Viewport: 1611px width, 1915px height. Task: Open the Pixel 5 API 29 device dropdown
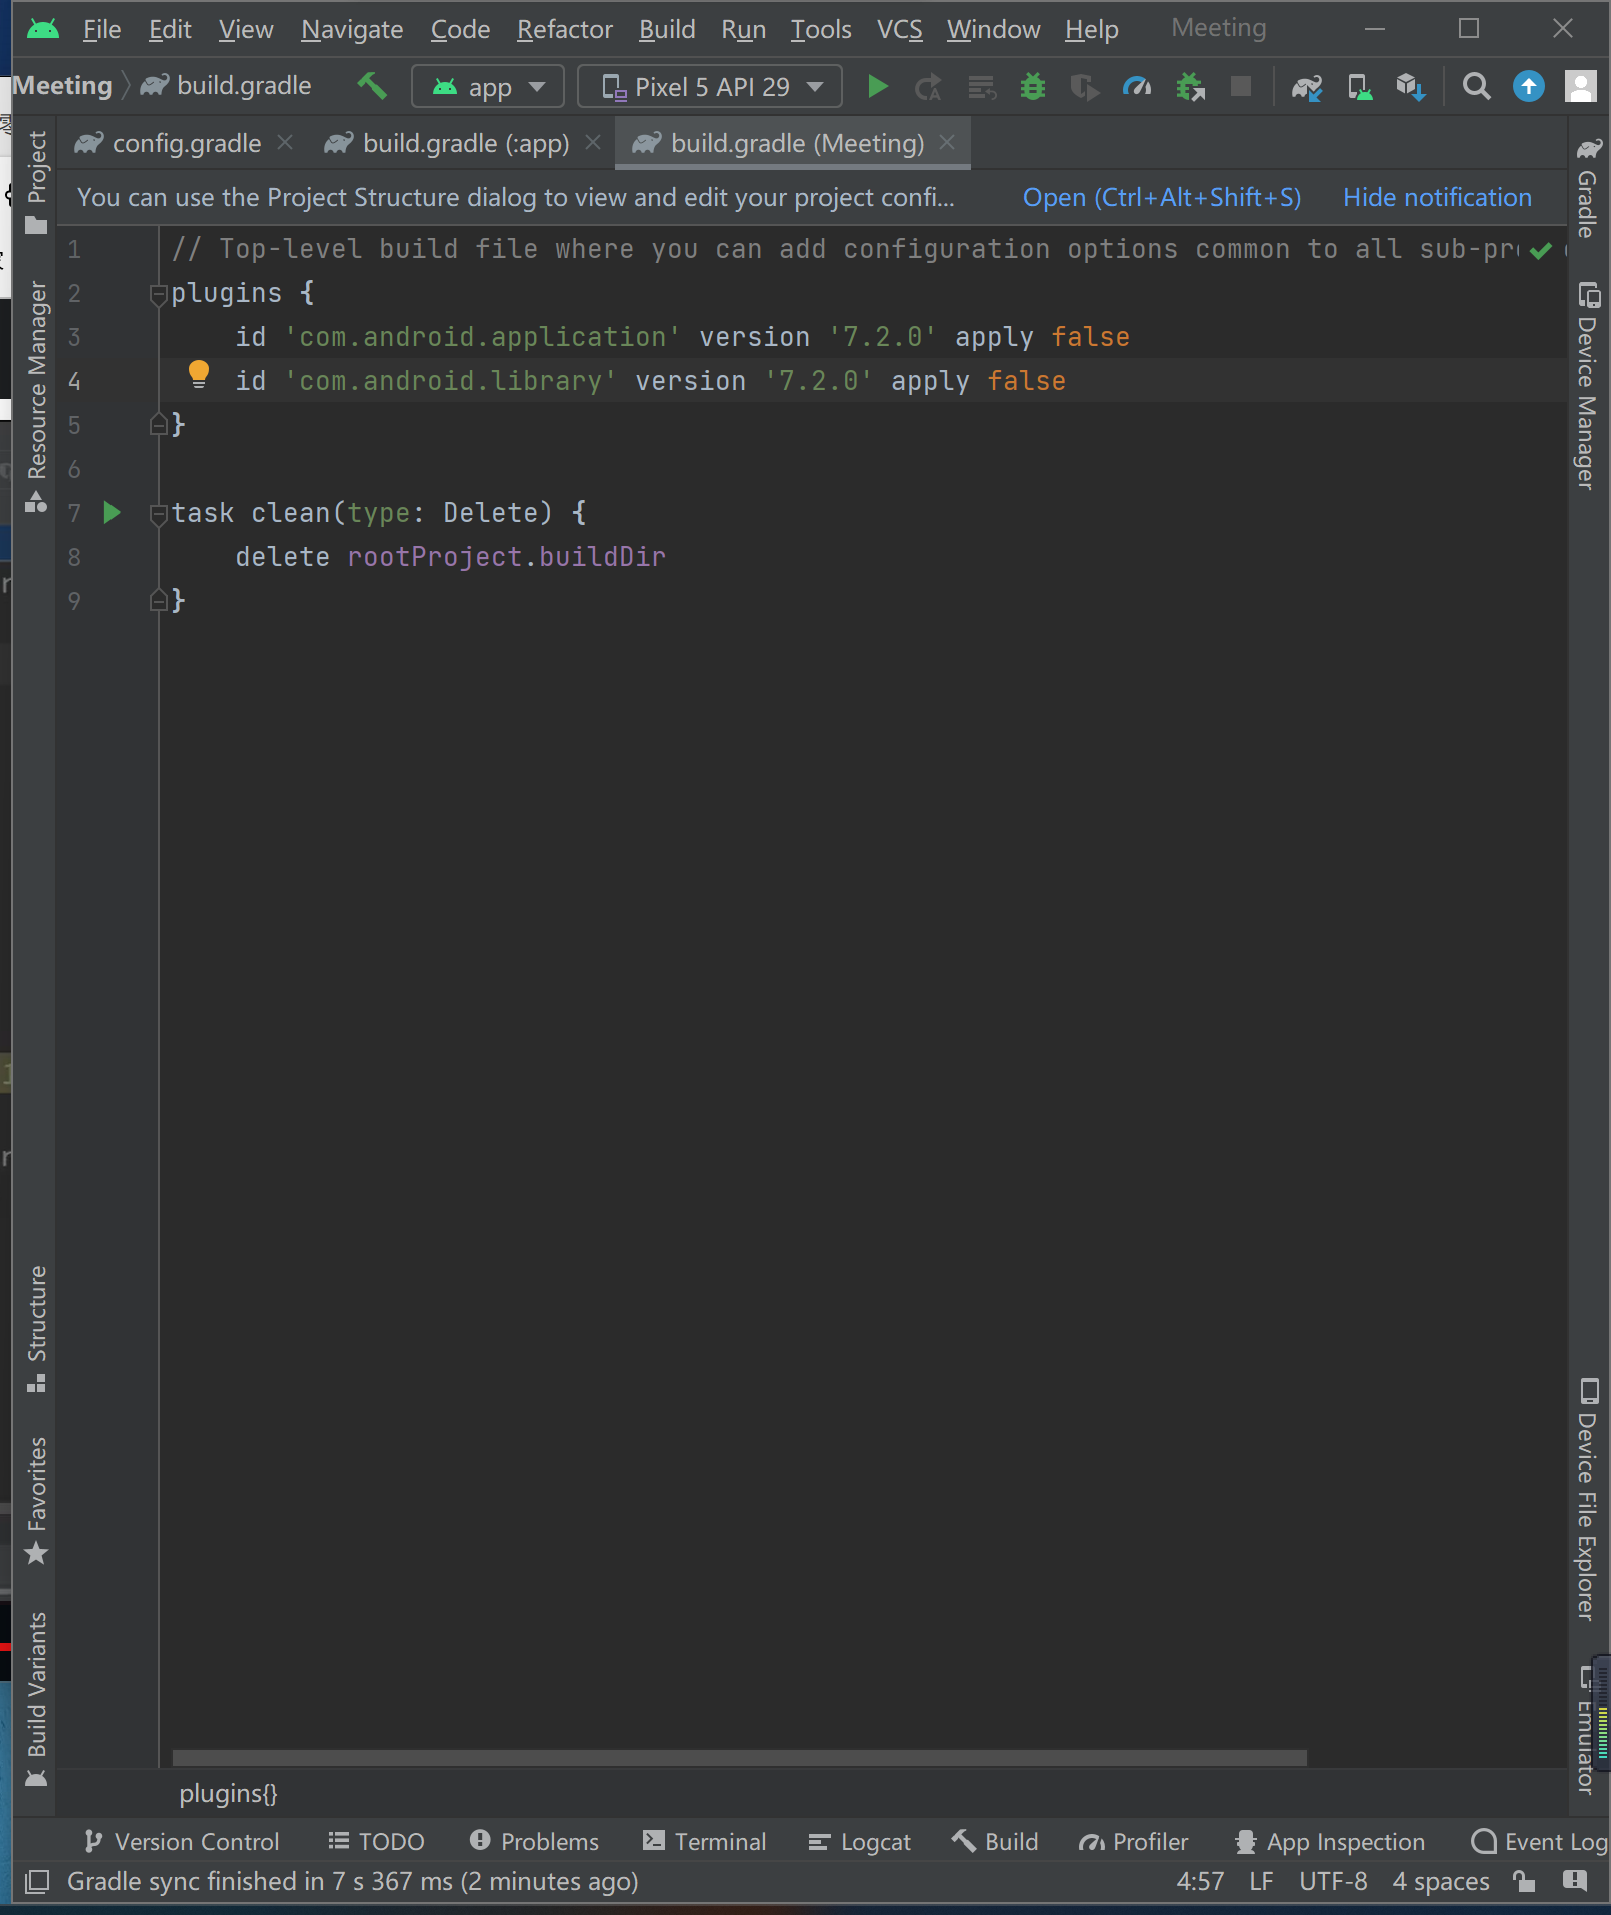(710, 87)
